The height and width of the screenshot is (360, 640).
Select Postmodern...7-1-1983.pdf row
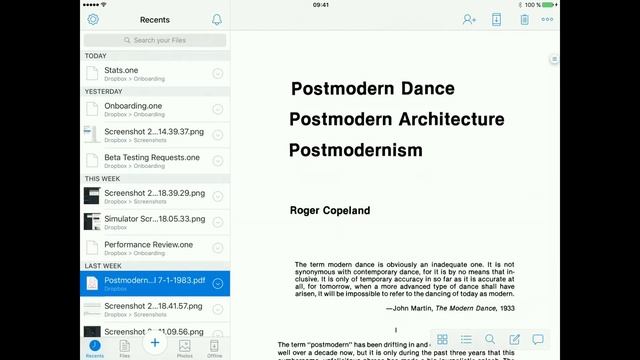(x=155, y=283)
